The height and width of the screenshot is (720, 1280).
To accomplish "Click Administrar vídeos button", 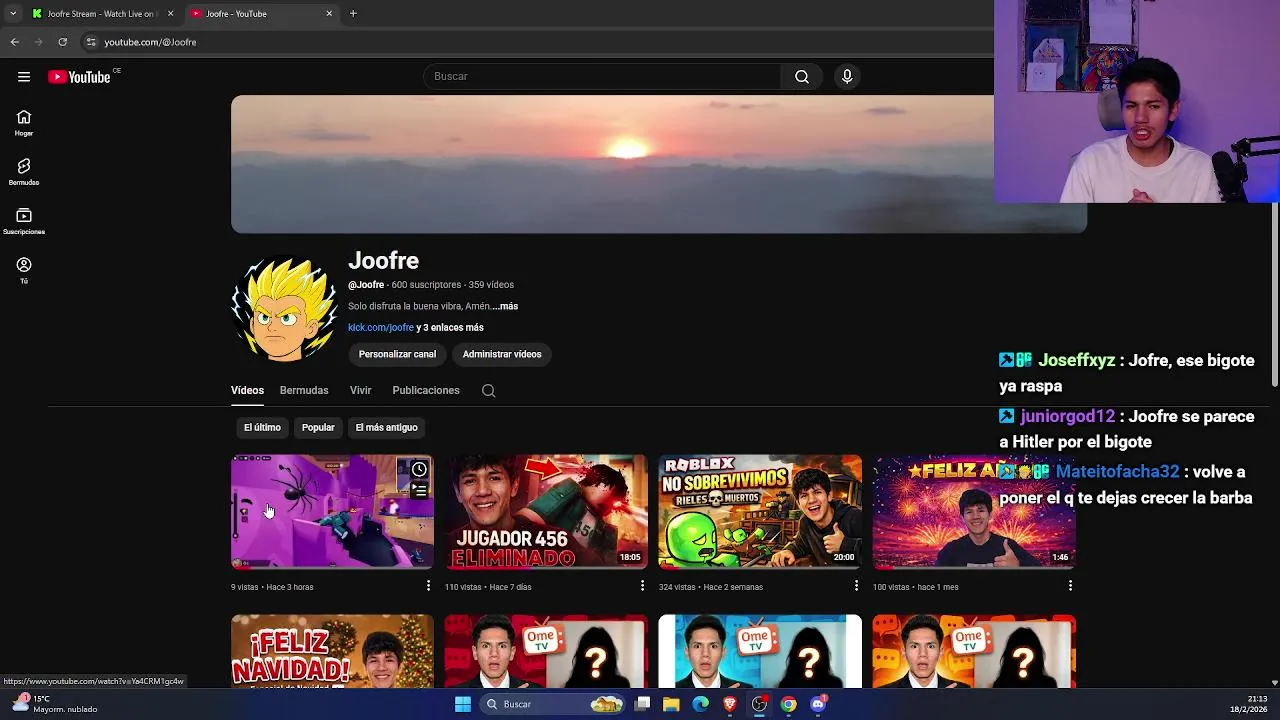I will 502,354.
